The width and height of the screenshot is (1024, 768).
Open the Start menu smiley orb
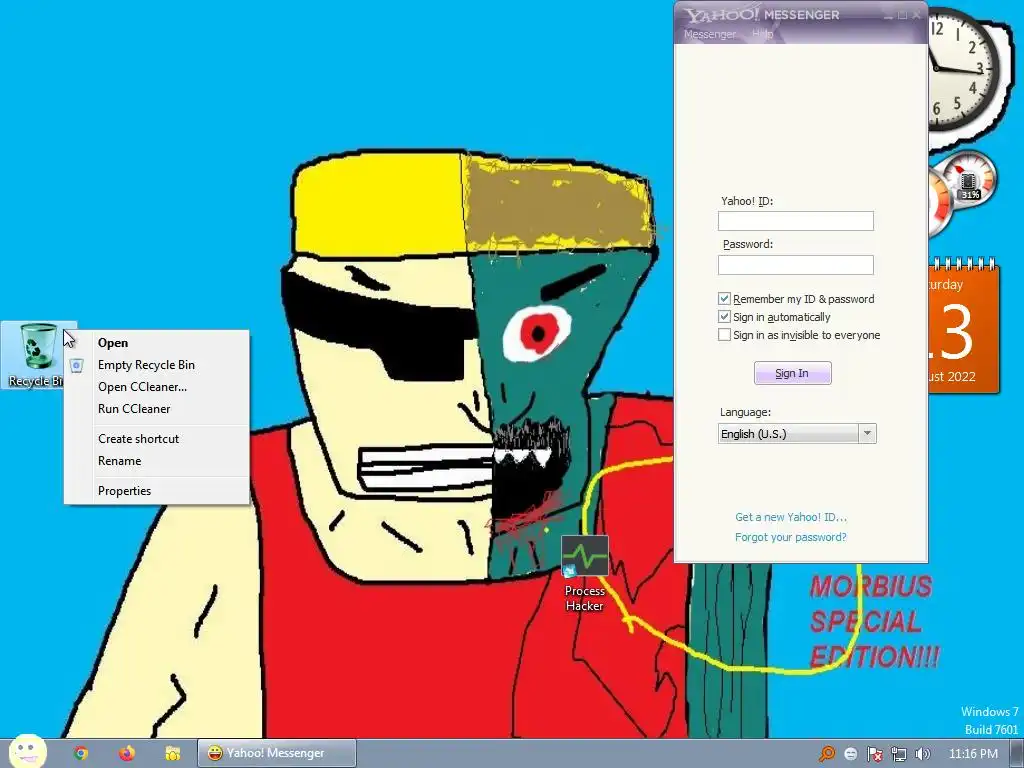pyautogui.click(x=27, y=751)
